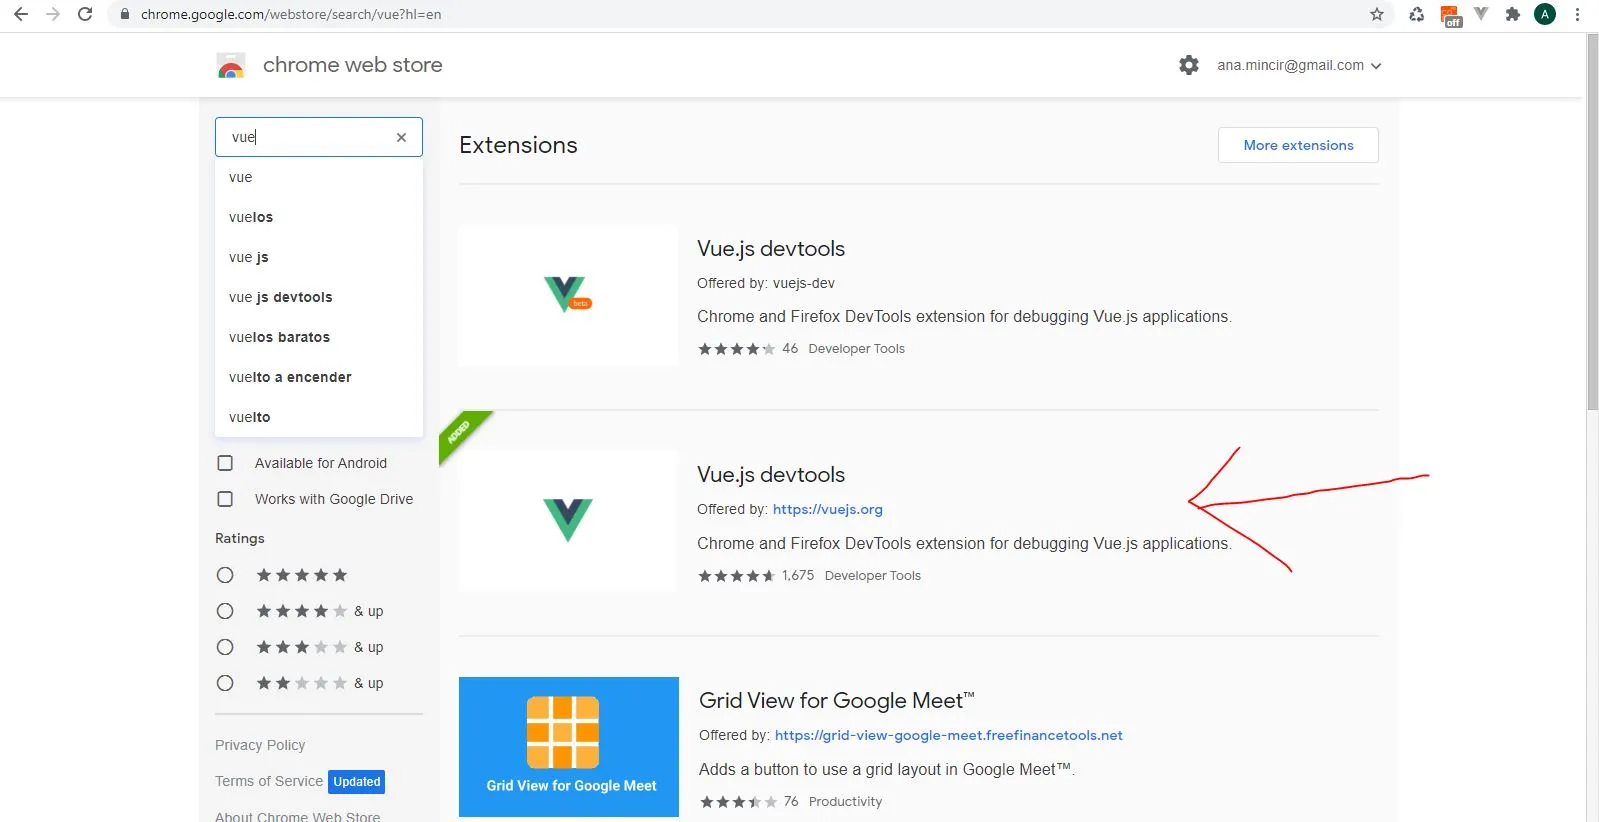Open the recycle-arrows extension icon in the toolbar
1599x822 pixels.
point(1417,14)
